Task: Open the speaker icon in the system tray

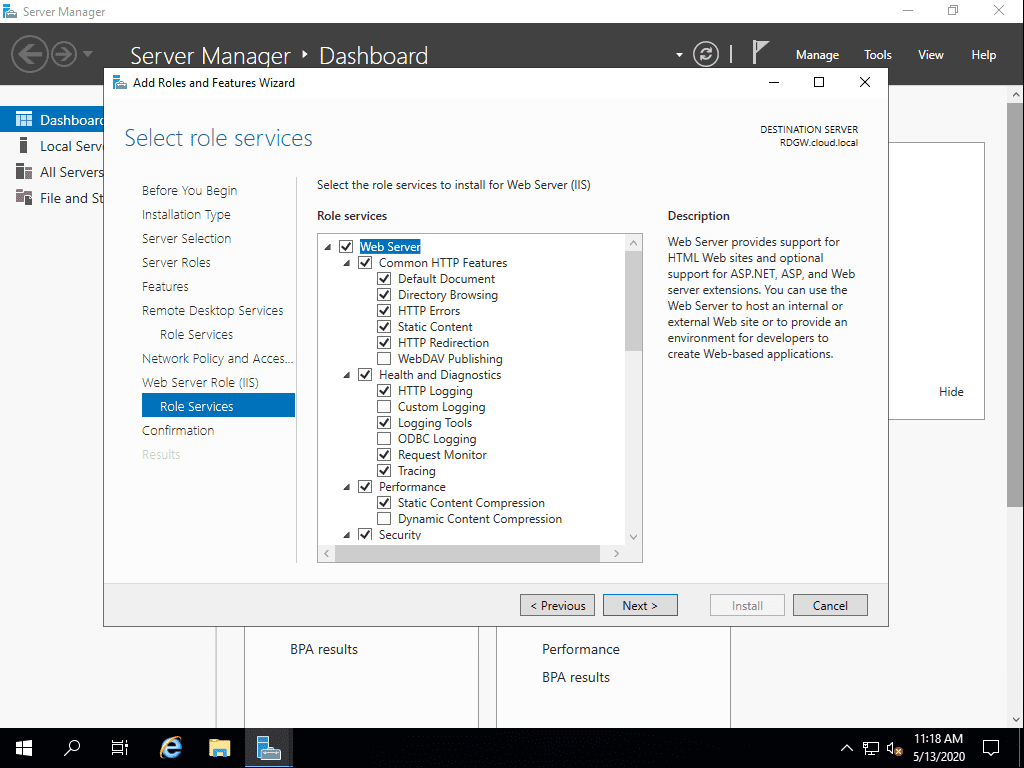Action: (894, 747)
